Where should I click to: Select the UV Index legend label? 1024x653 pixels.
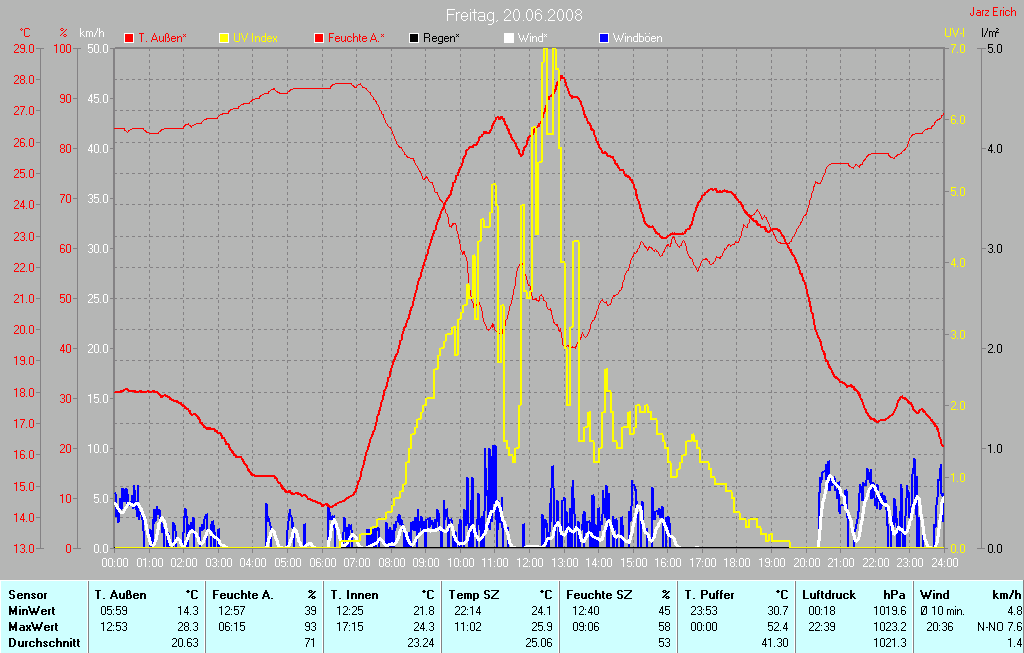coord(255,38)
